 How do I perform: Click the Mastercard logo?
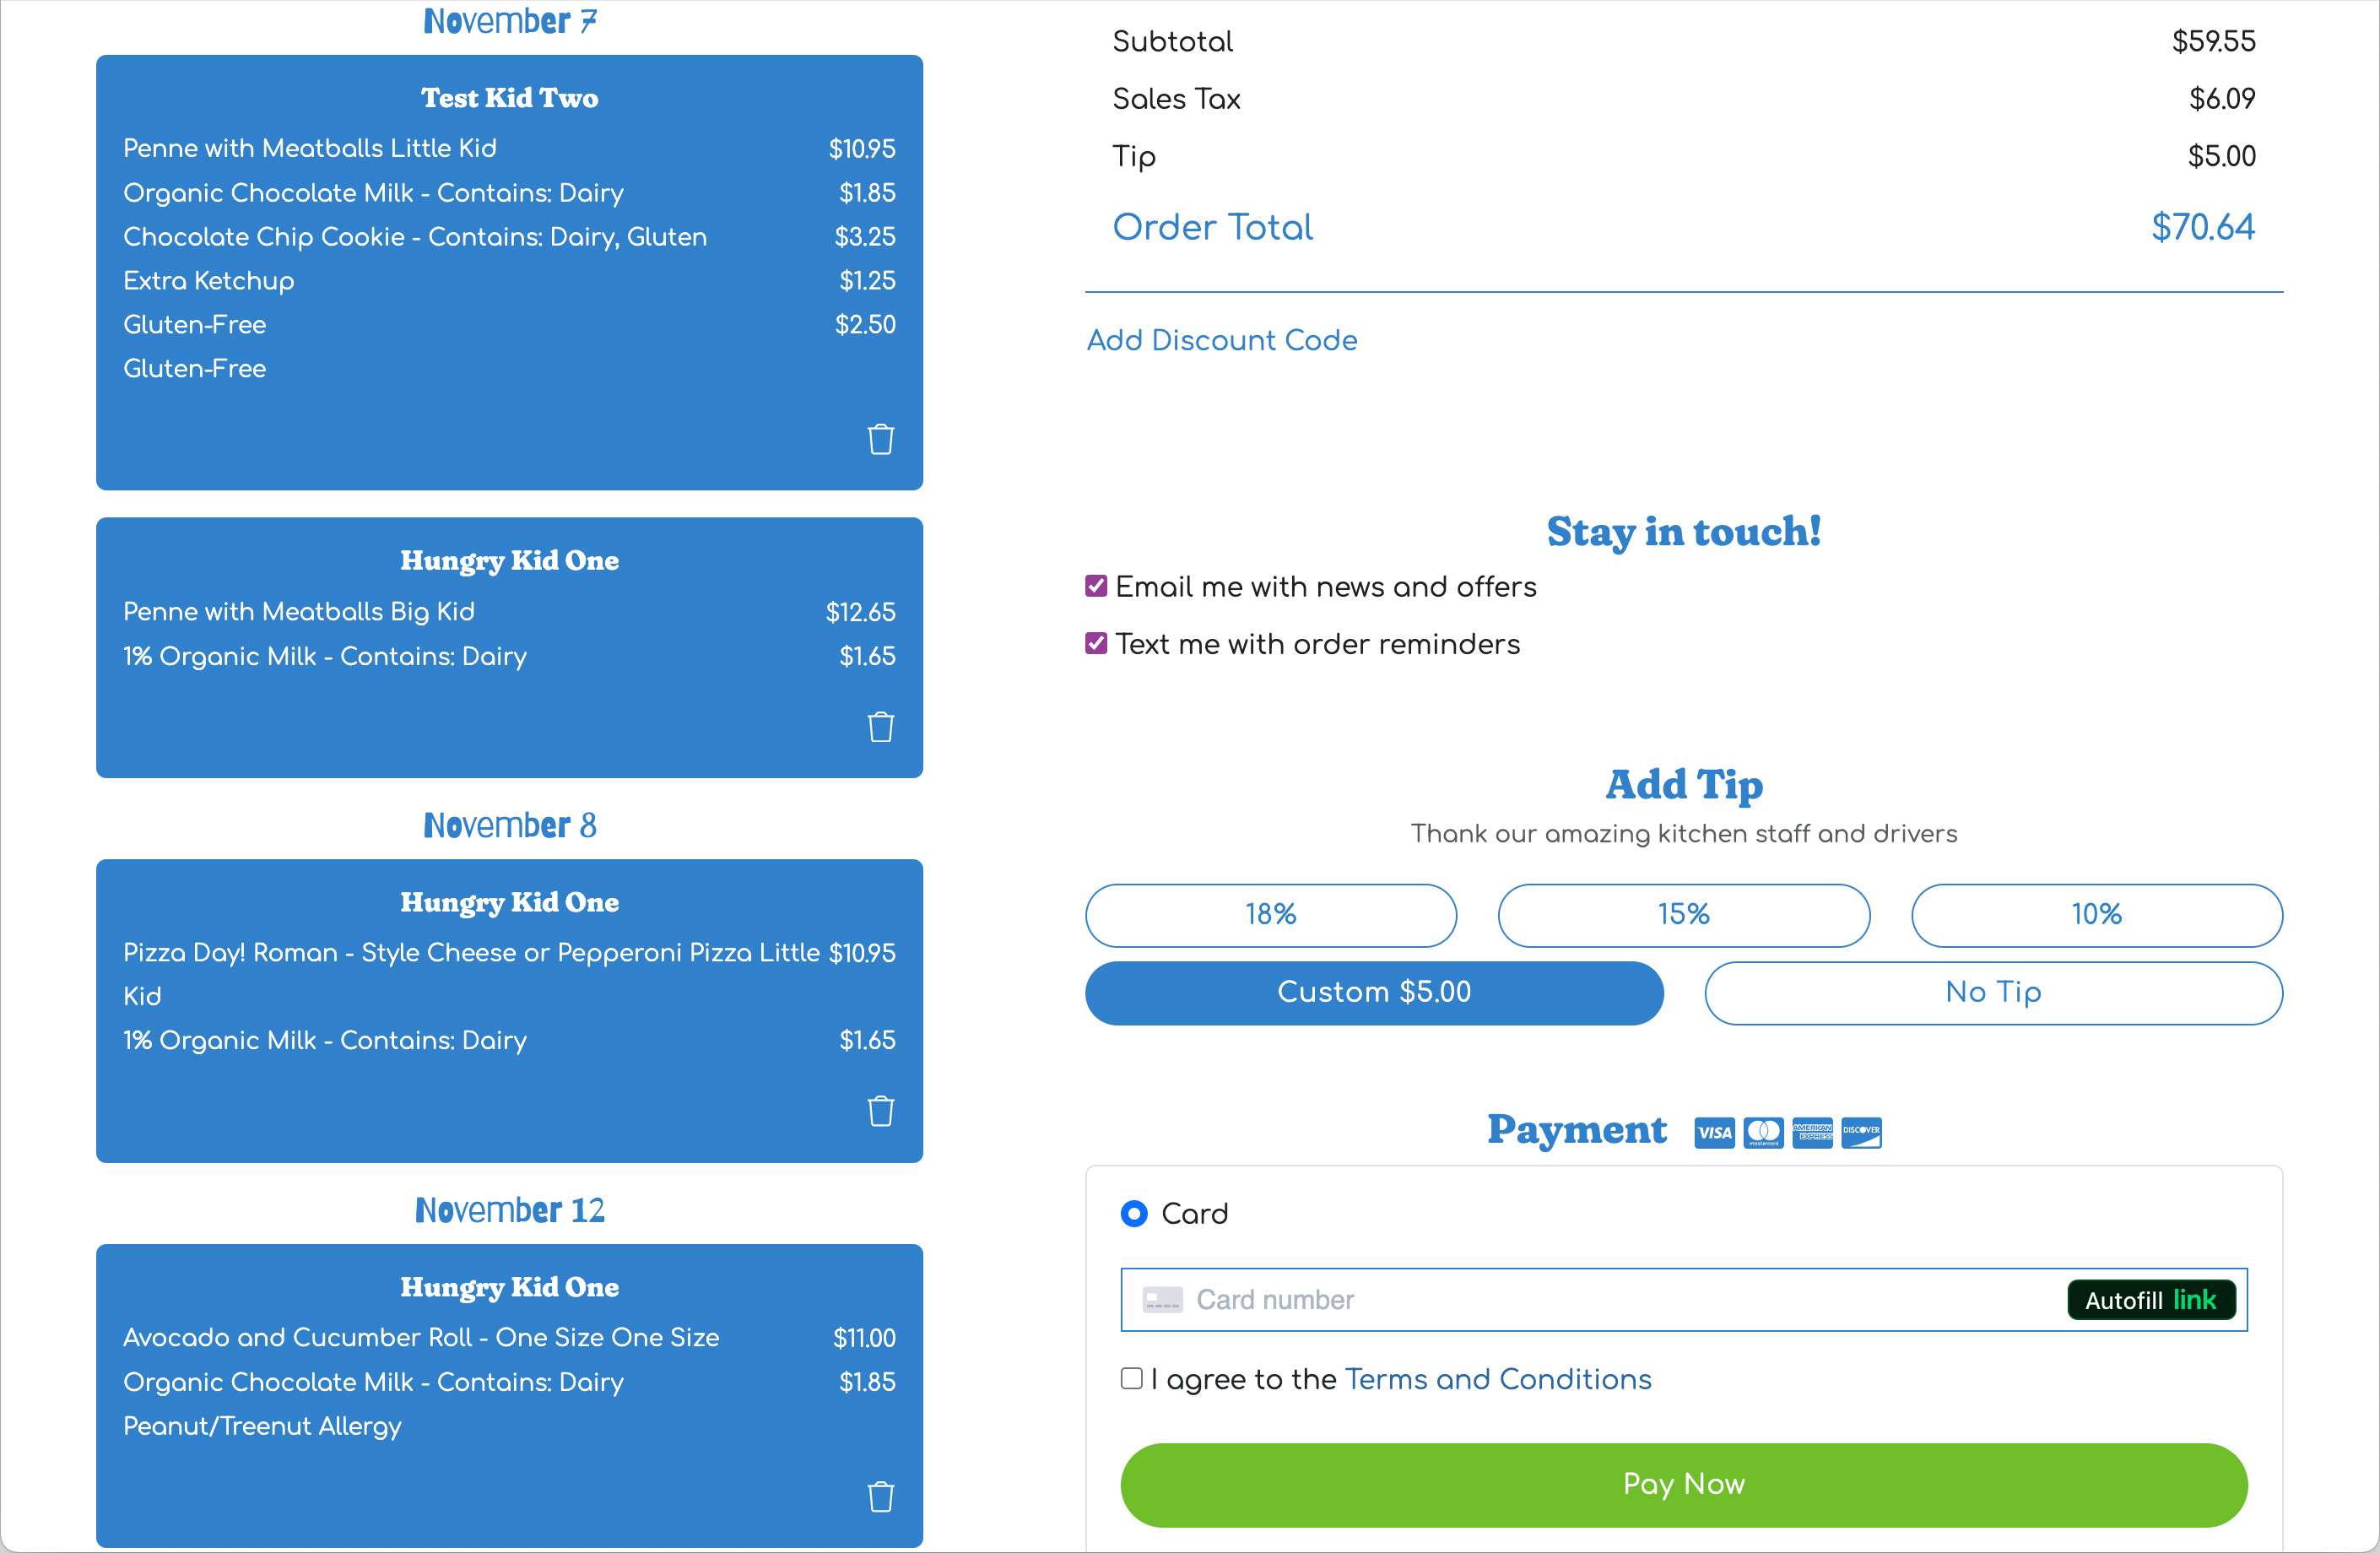(1763, 1133)
